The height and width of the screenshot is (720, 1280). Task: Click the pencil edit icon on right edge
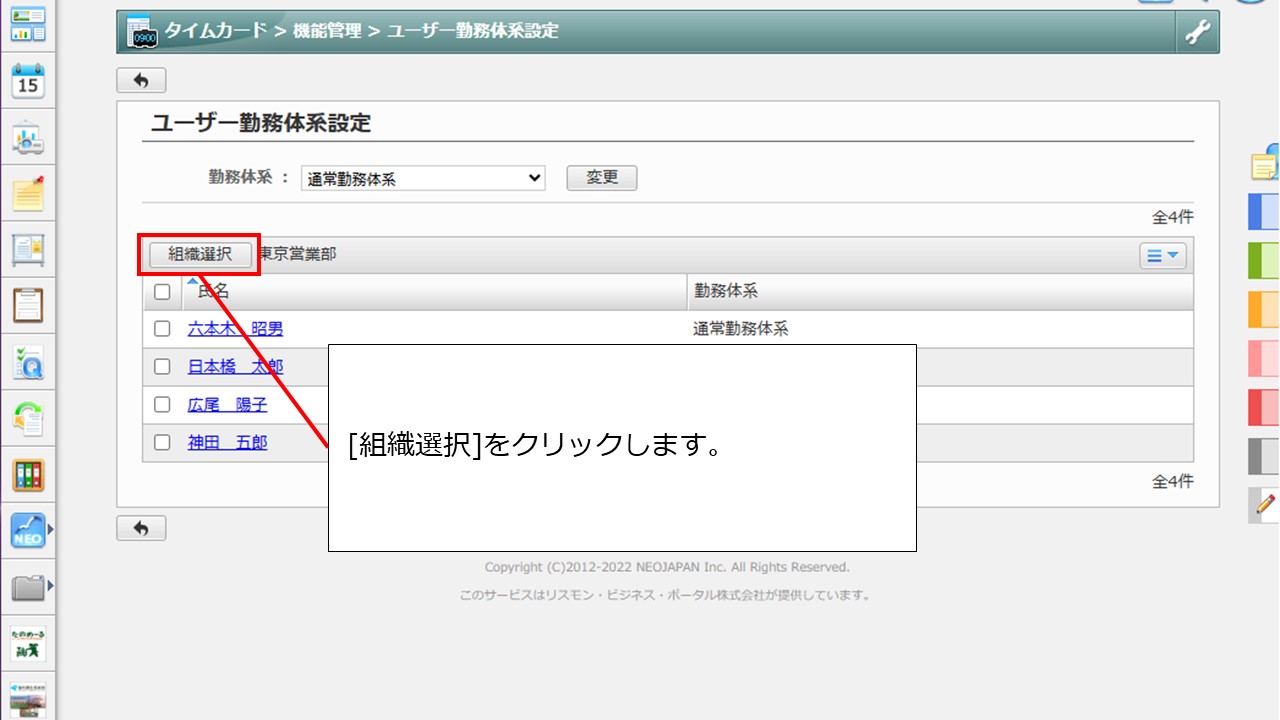(1266, 504)
